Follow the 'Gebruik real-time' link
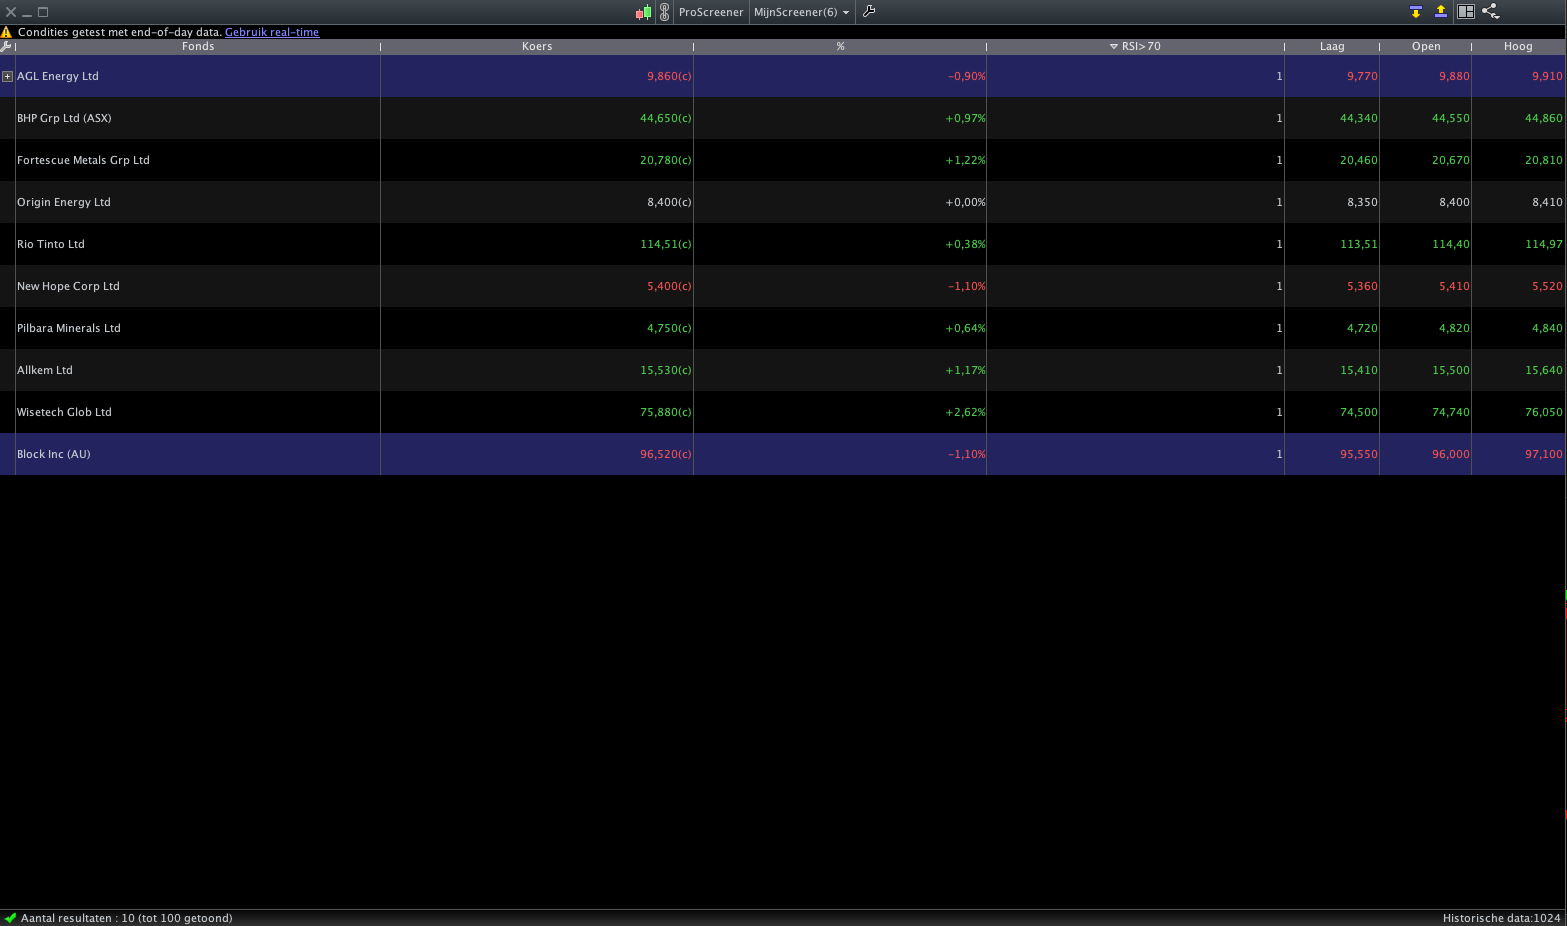The image size is (1567, 926). click(272, 32)
